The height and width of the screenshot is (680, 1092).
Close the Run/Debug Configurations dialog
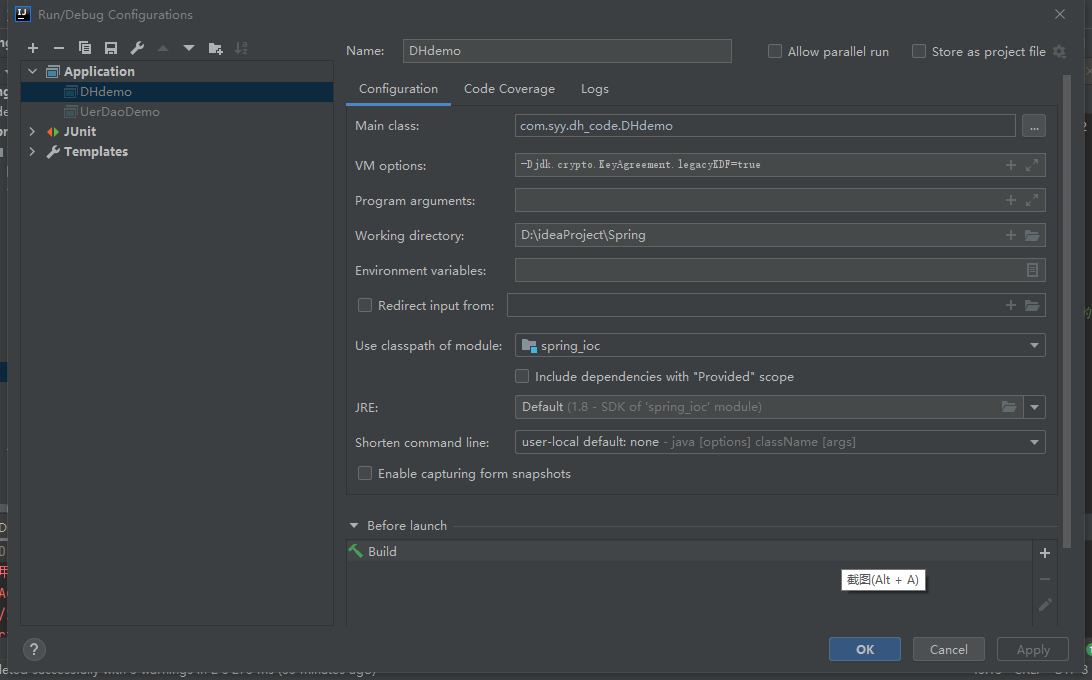point(1059,14)
